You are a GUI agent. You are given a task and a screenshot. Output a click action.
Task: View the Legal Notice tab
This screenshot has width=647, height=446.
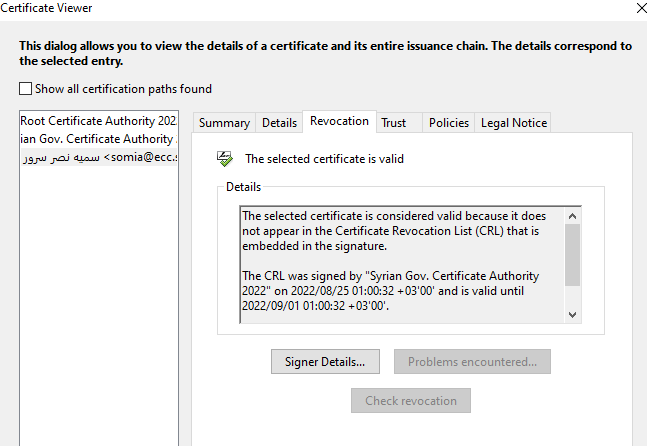514,123
